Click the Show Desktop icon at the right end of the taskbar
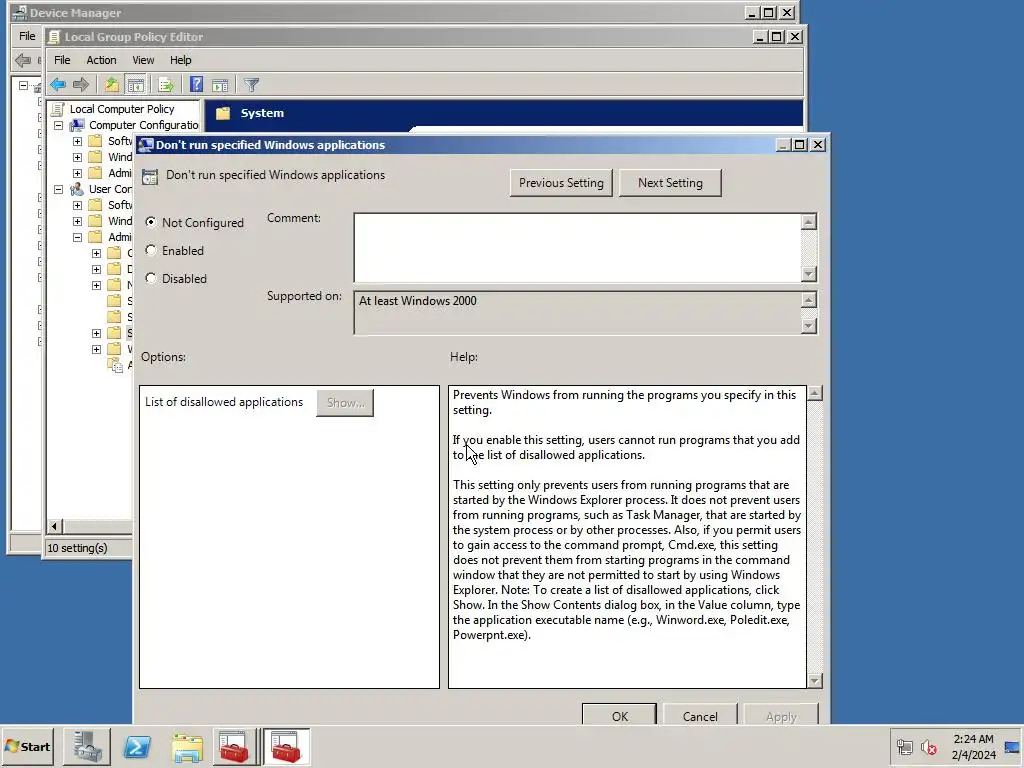 pyautogui.click(x=1012, y=747)
